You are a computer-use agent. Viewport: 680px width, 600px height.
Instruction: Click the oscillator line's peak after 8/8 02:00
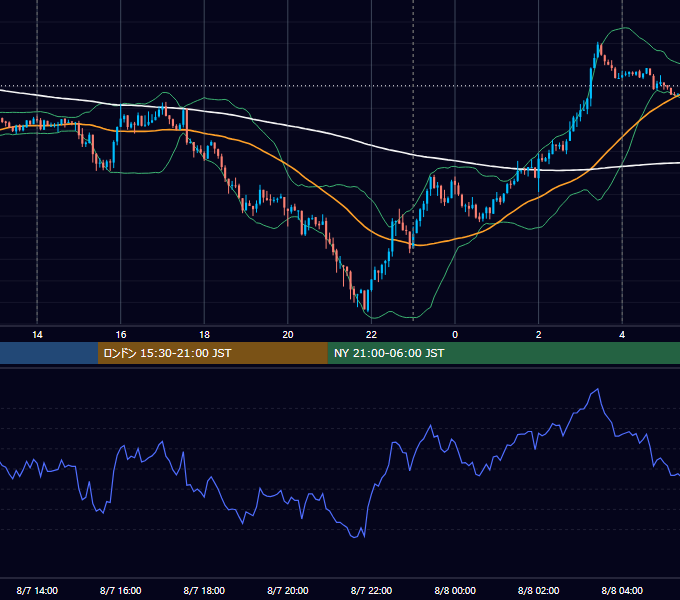tap(598, 389)
